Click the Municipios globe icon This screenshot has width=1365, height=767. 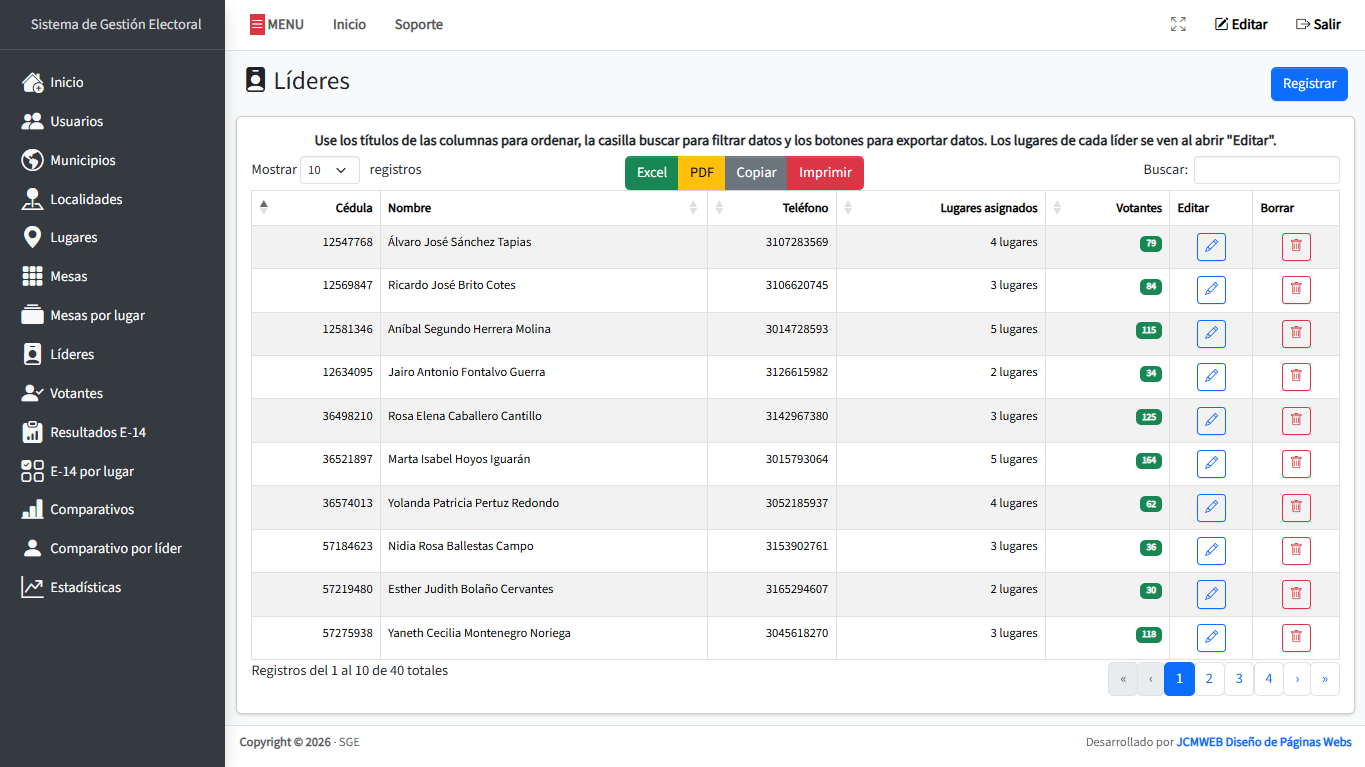click(33, 160)
